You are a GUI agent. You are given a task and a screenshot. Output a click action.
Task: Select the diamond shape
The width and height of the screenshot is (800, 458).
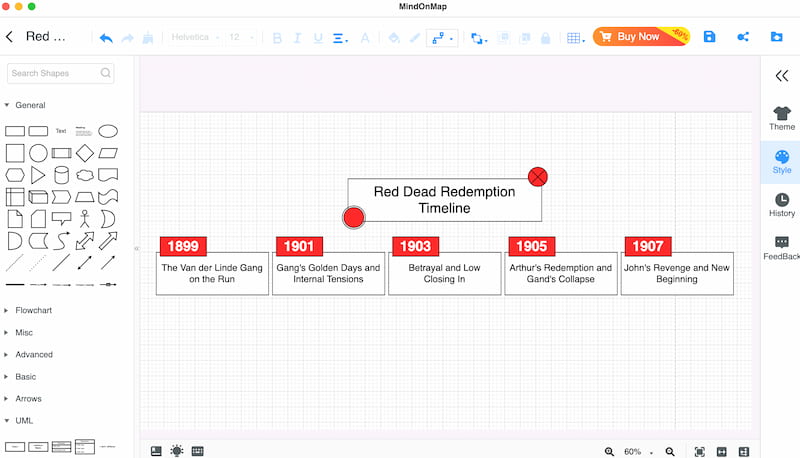click(x=85, y=153)
